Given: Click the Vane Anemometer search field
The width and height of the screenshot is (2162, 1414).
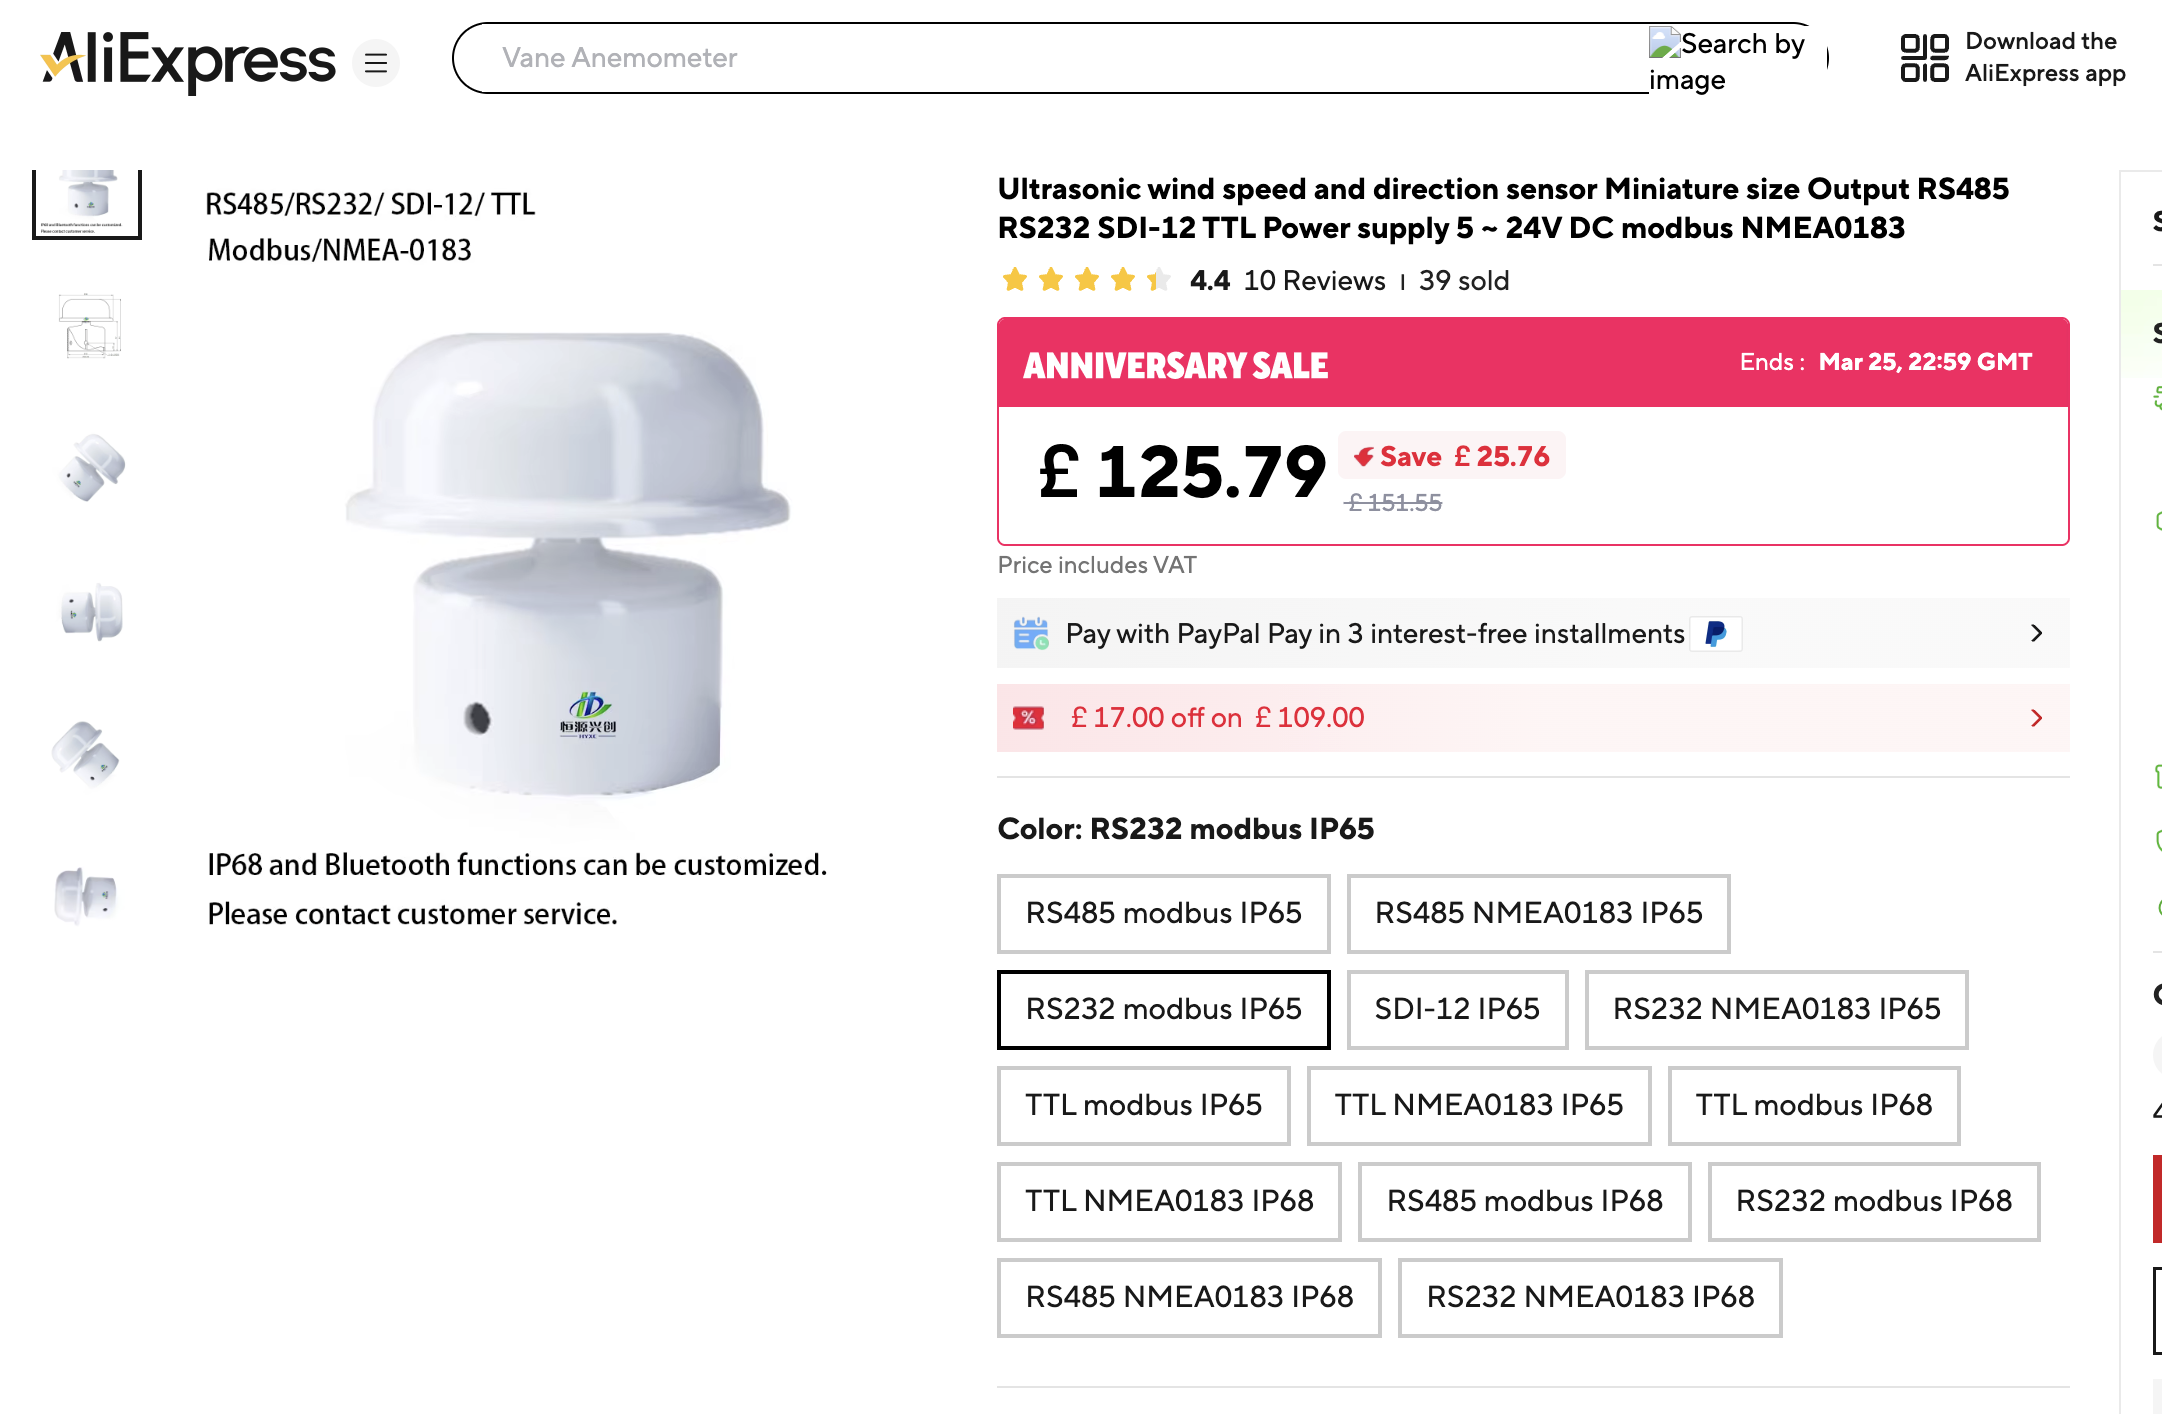Looking at the screenshot, I should tap(1050, 58).
